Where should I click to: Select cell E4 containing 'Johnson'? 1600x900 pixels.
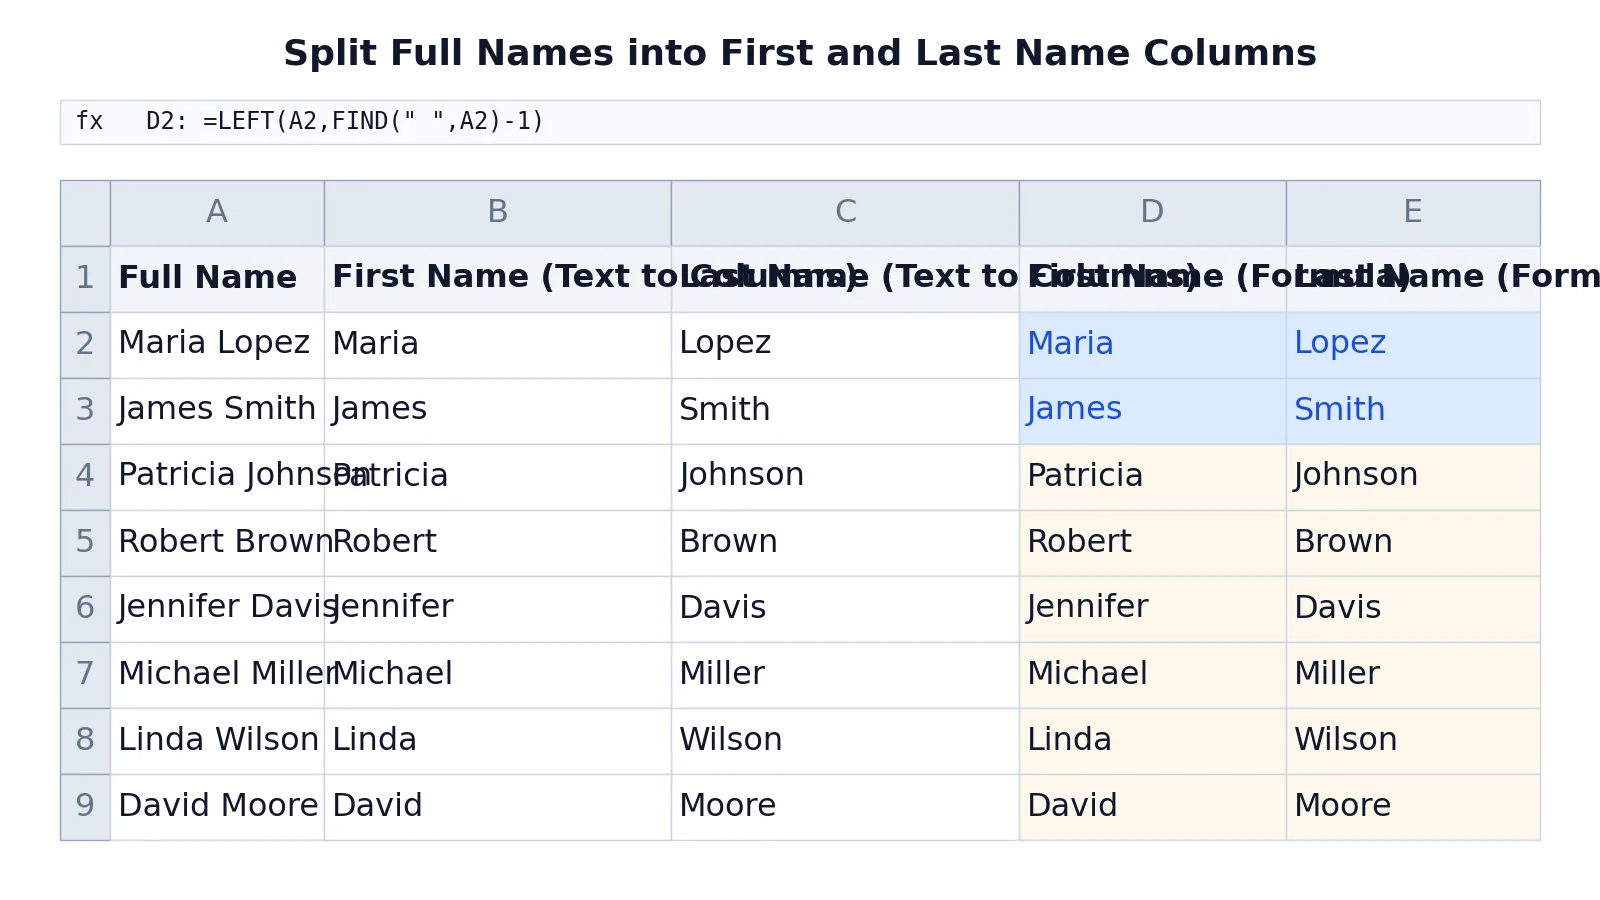tap(1413, 477)
